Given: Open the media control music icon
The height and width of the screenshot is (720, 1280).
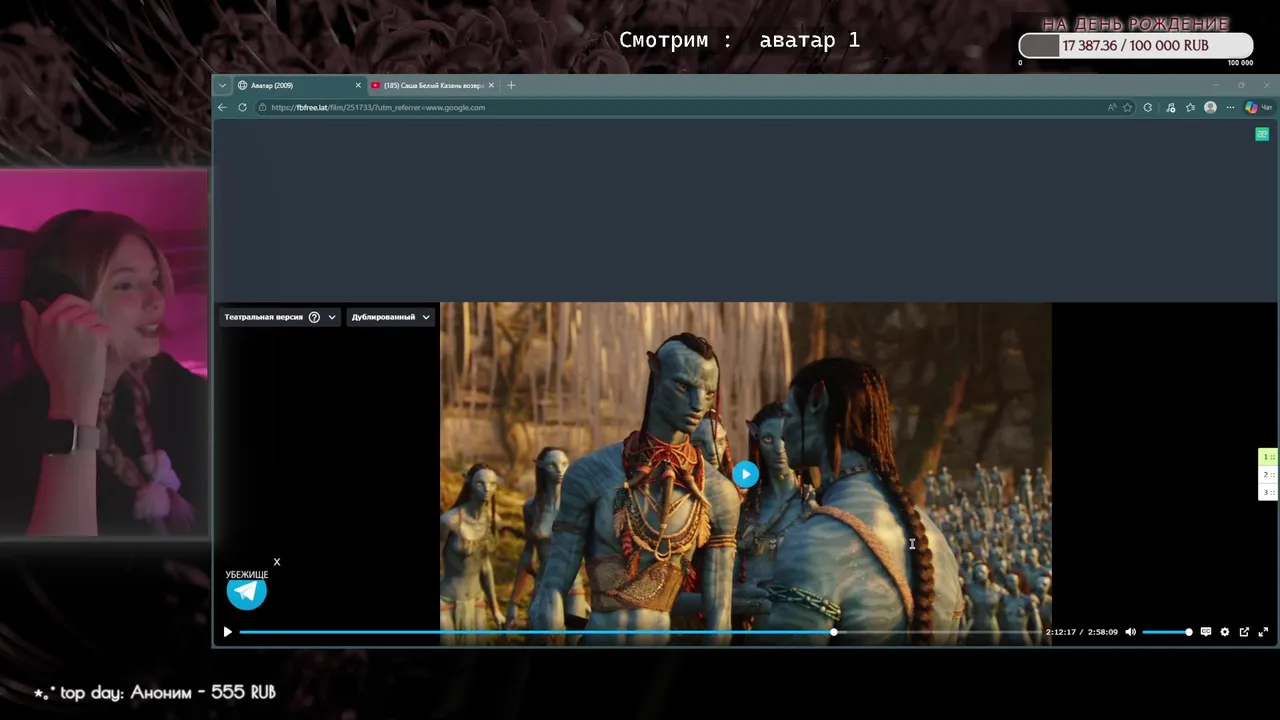Looking at the screenshot, I should [1171, 107].
